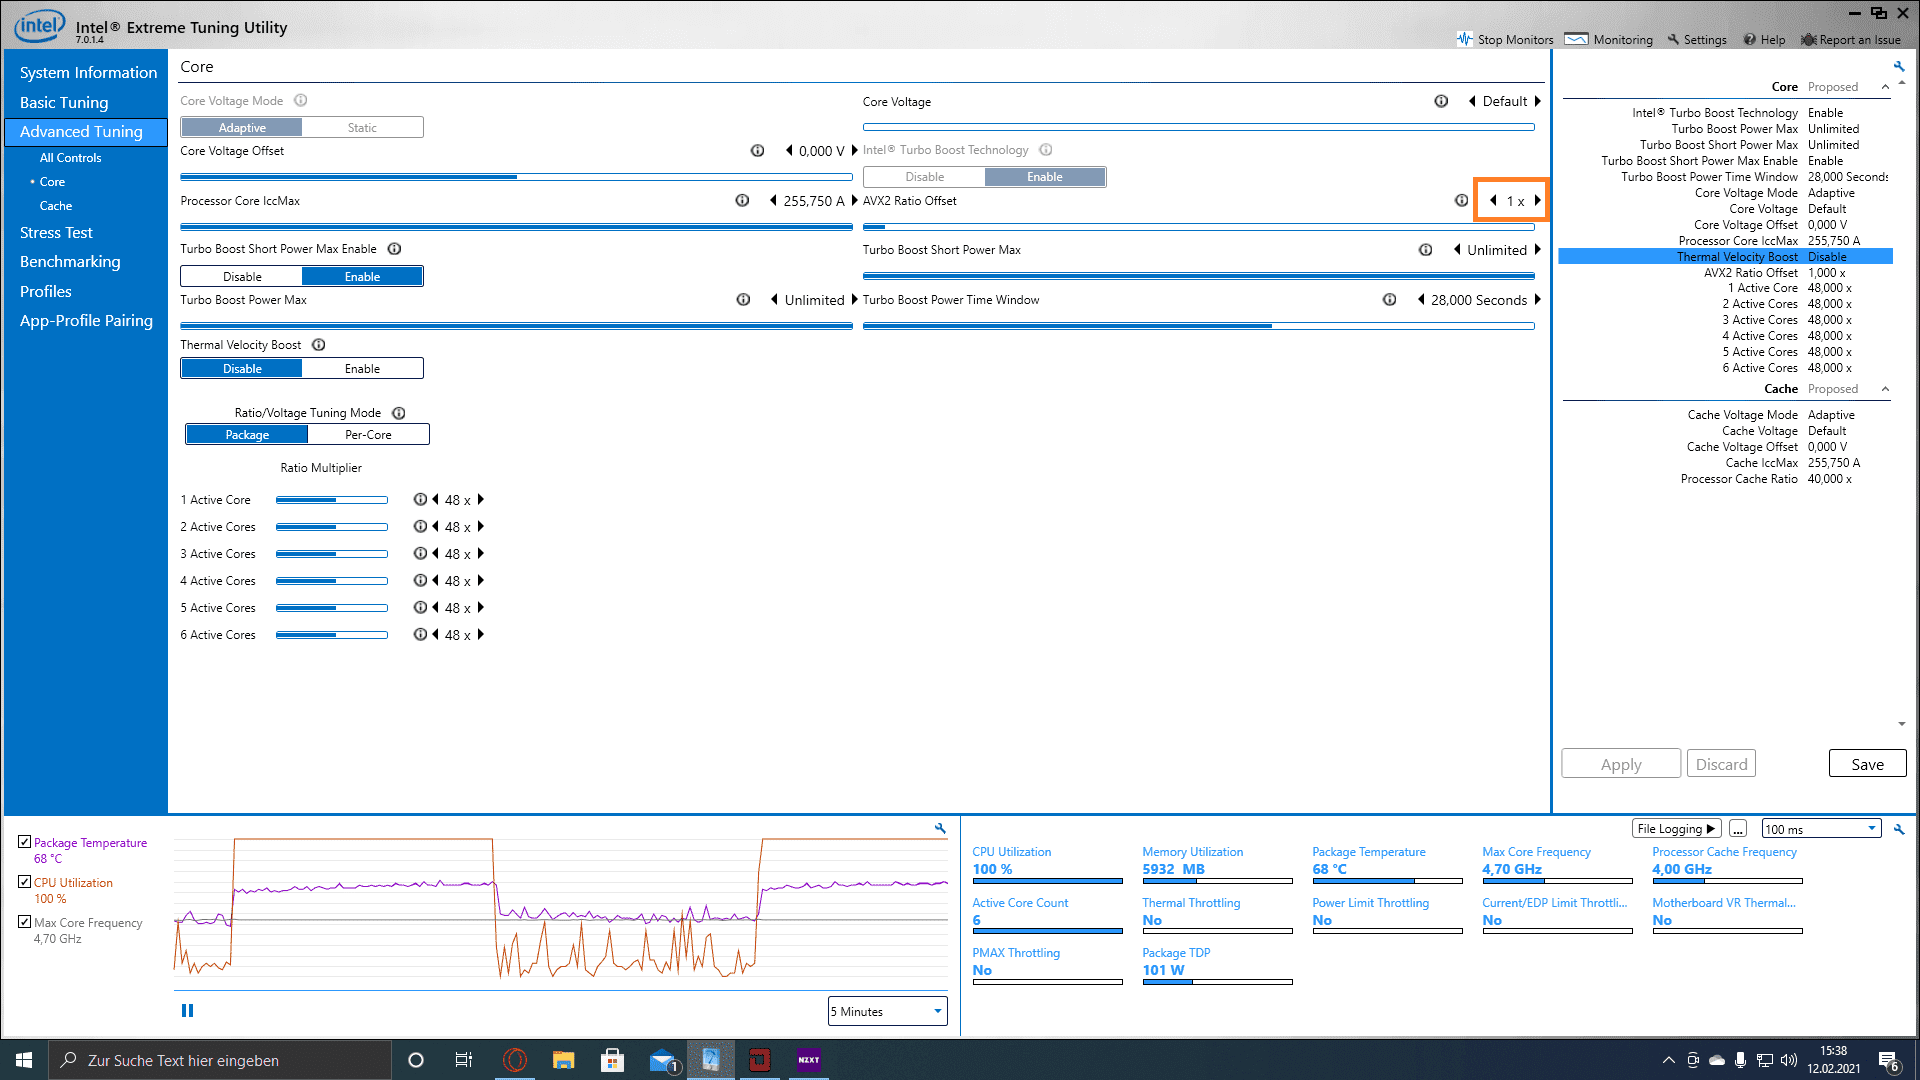1920x1080 pixels.
Task: Open File Explorer in the Windows taskbar
Action: tap(564, 1060)
